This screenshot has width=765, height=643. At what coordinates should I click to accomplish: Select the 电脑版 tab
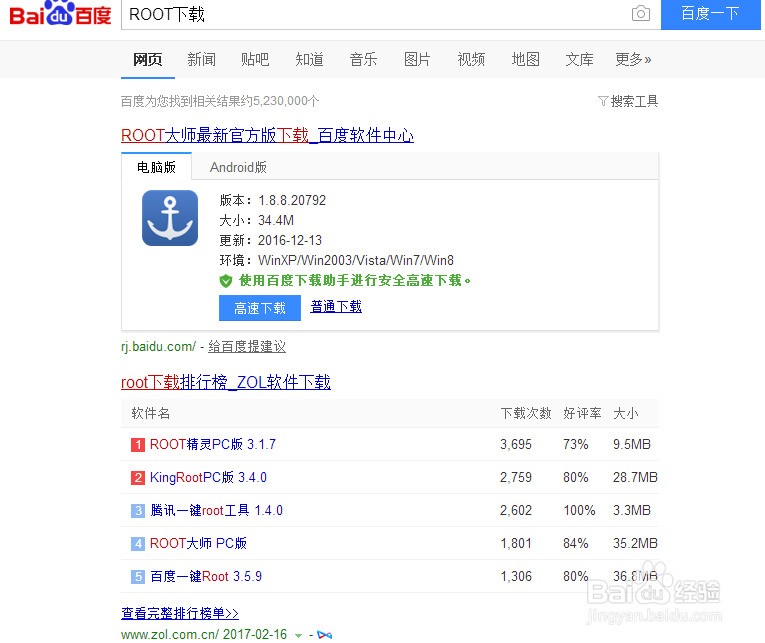(157, 168)
